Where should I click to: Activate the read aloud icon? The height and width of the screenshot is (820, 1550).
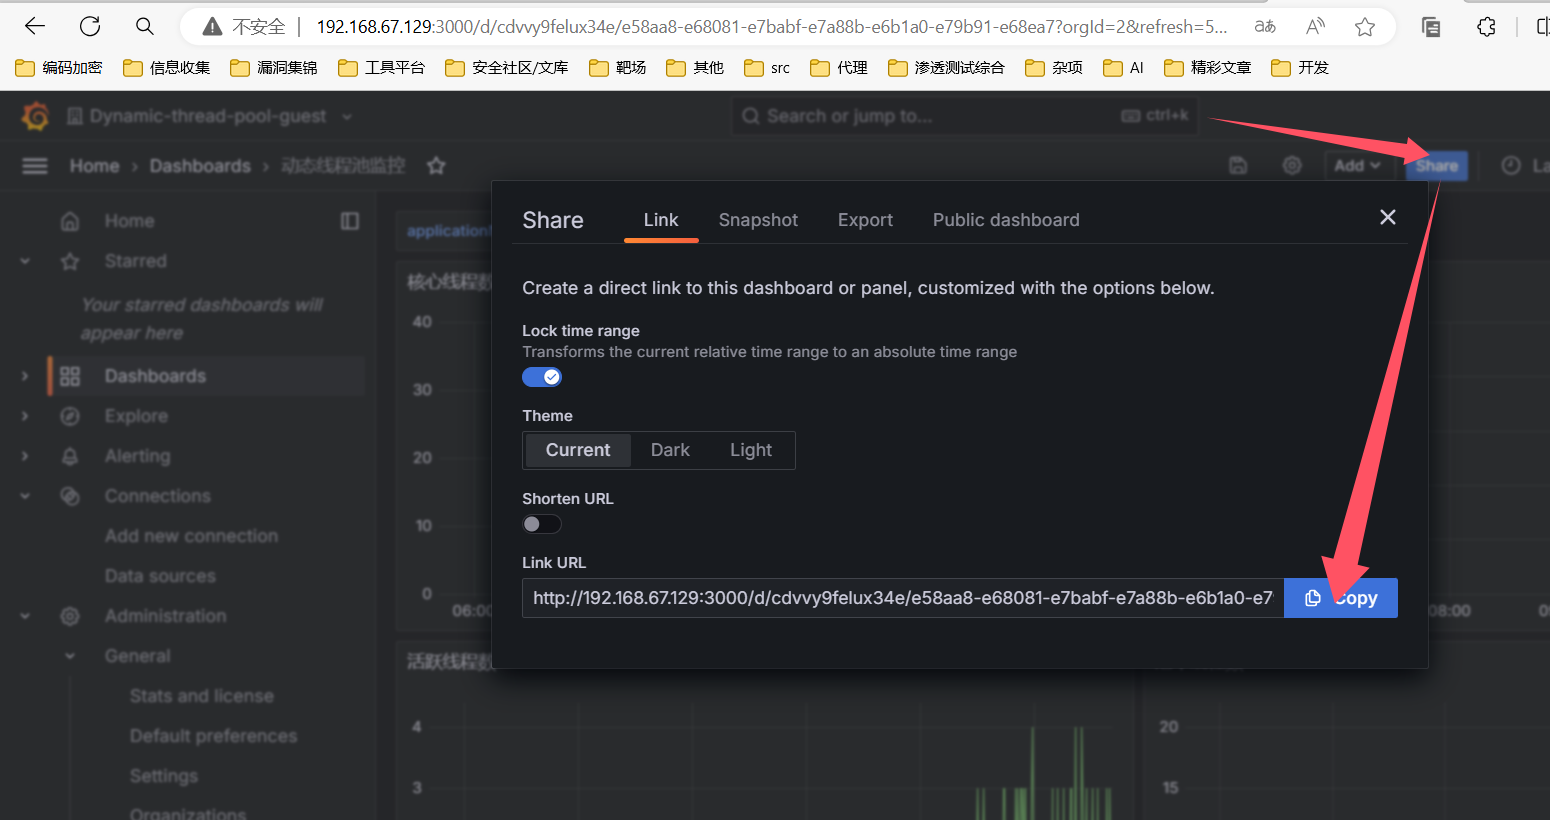1316,27
